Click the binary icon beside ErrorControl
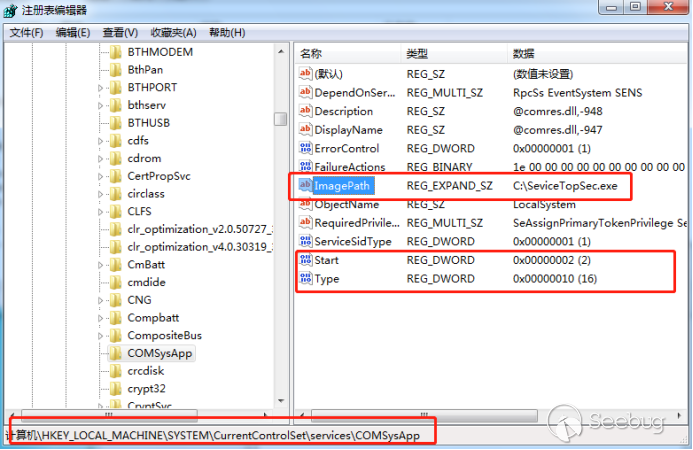Image resolution: width=693 pixels, height=450 pixels. tap(305, 148)
